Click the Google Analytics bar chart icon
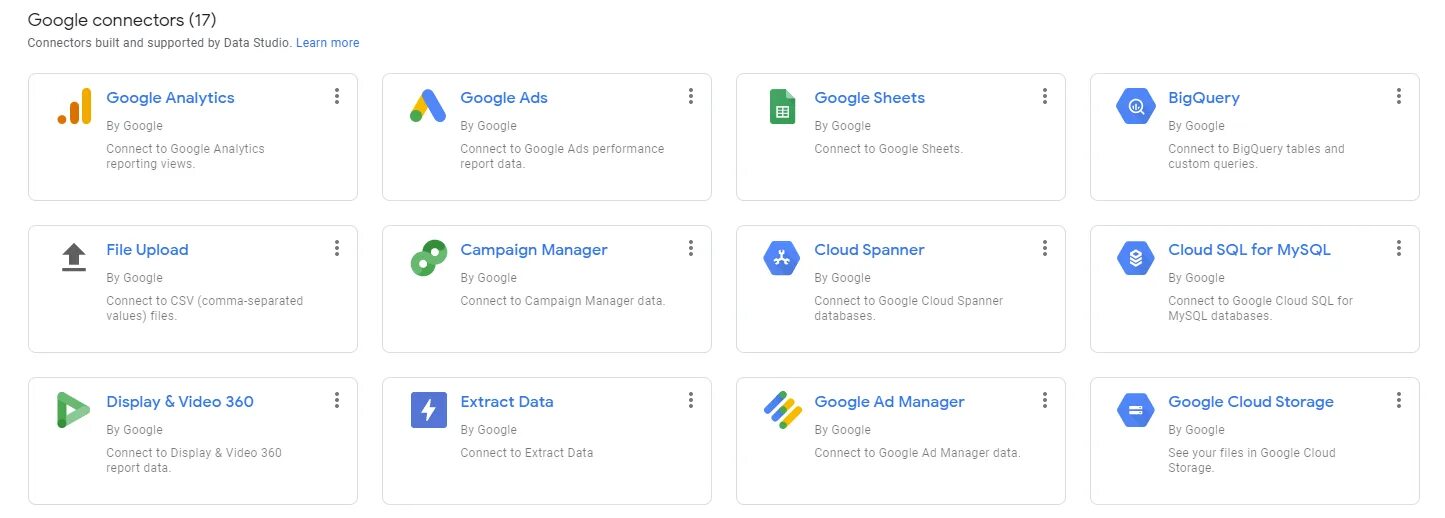 pyautogui.click(x=75, y=106)
